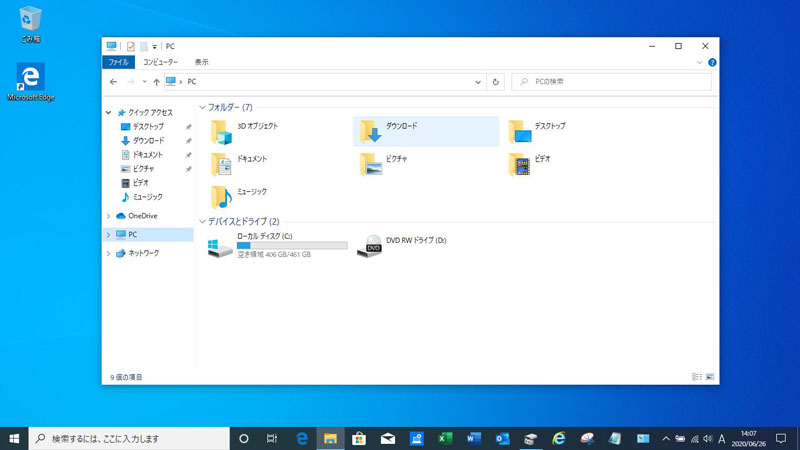
Task: Open Microsoft Store from the taskbar
Action: (359, 438)
